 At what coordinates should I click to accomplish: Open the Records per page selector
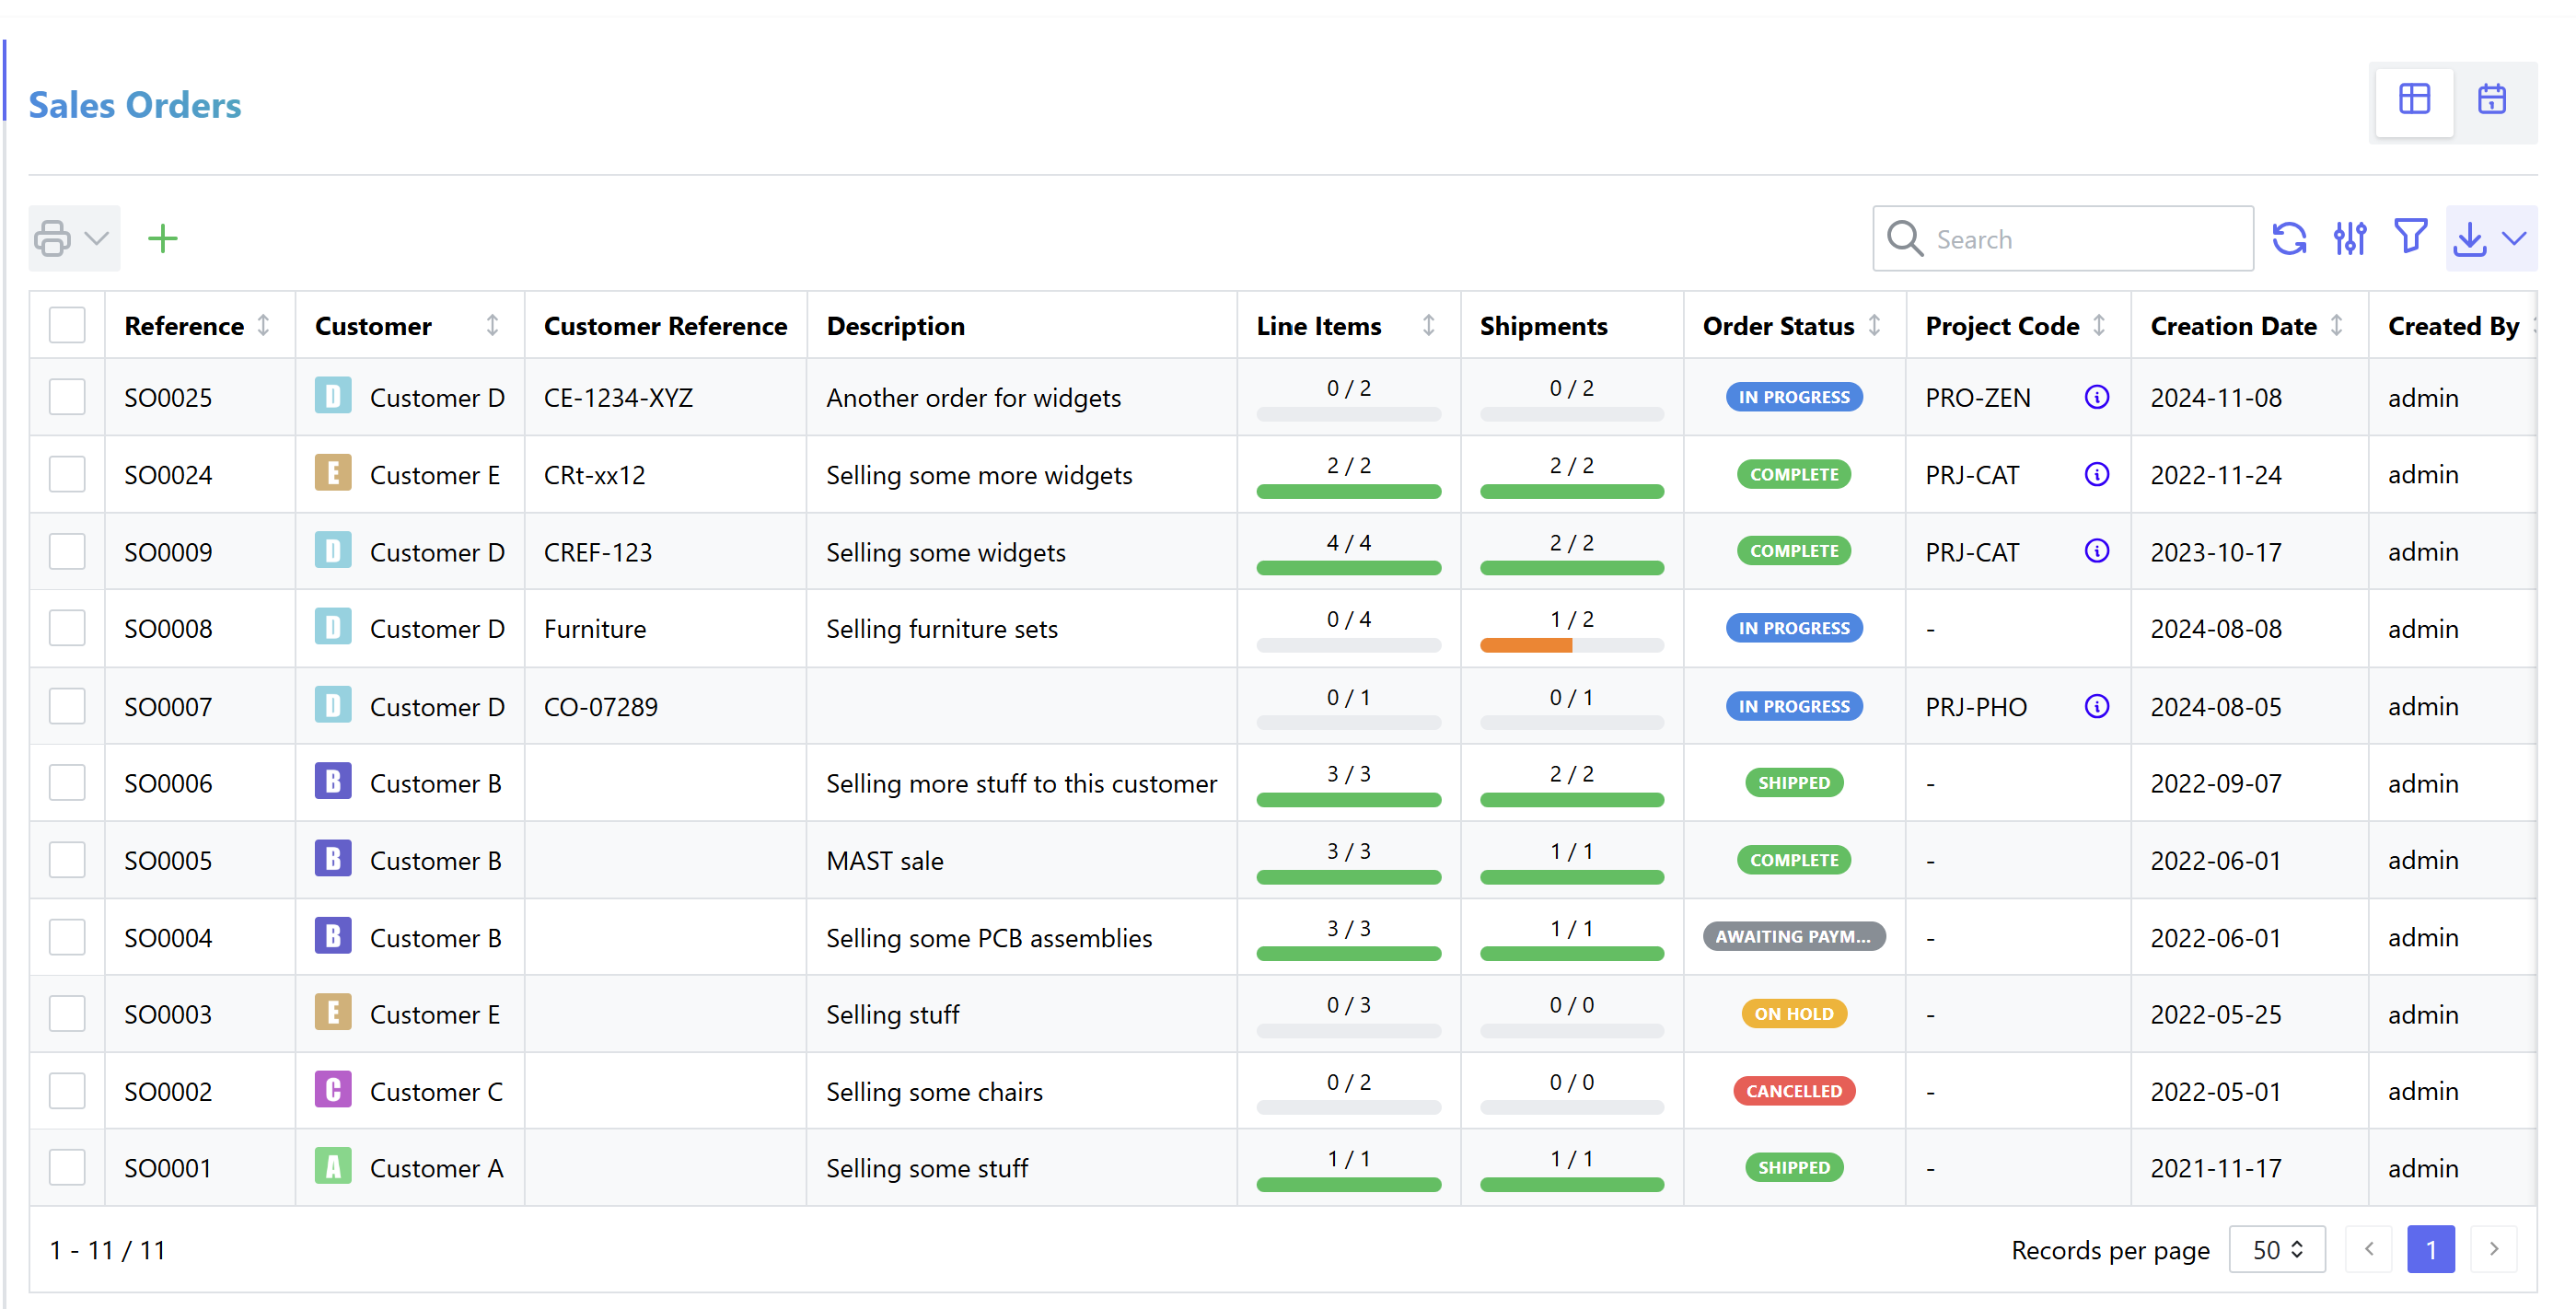tap(2276, 1250)
